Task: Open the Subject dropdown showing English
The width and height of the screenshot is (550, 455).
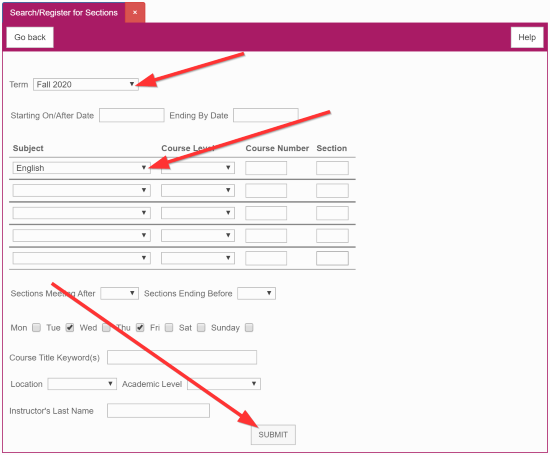Action: [x=81, y=168]
